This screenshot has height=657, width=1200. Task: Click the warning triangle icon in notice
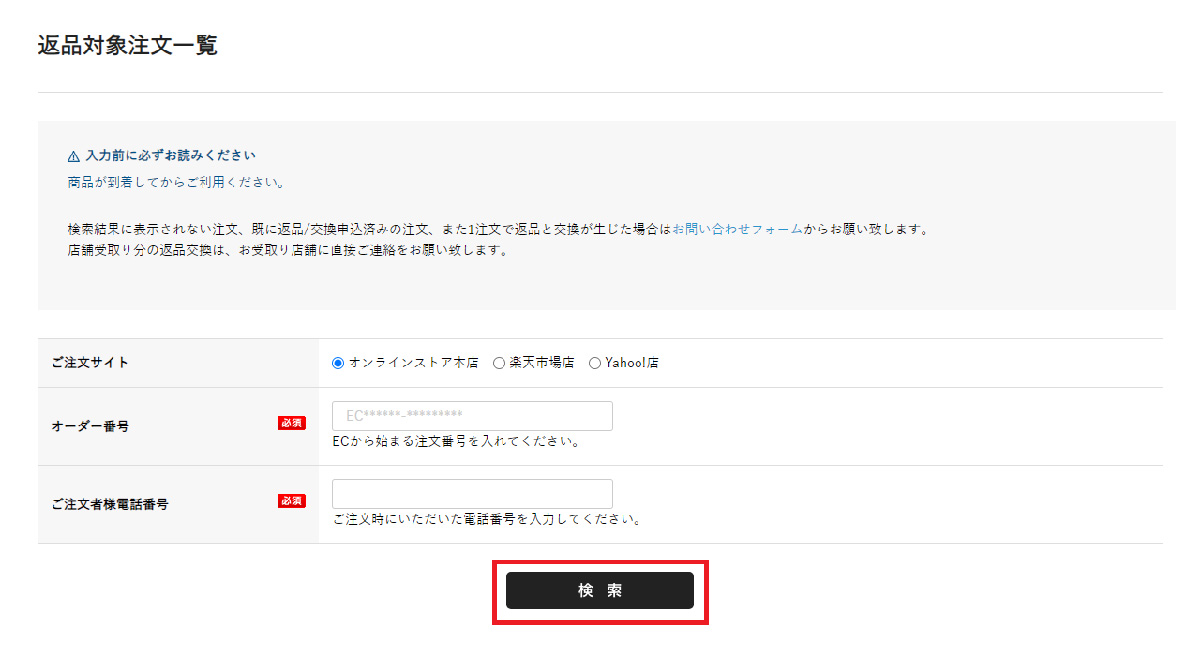[73, 156]
